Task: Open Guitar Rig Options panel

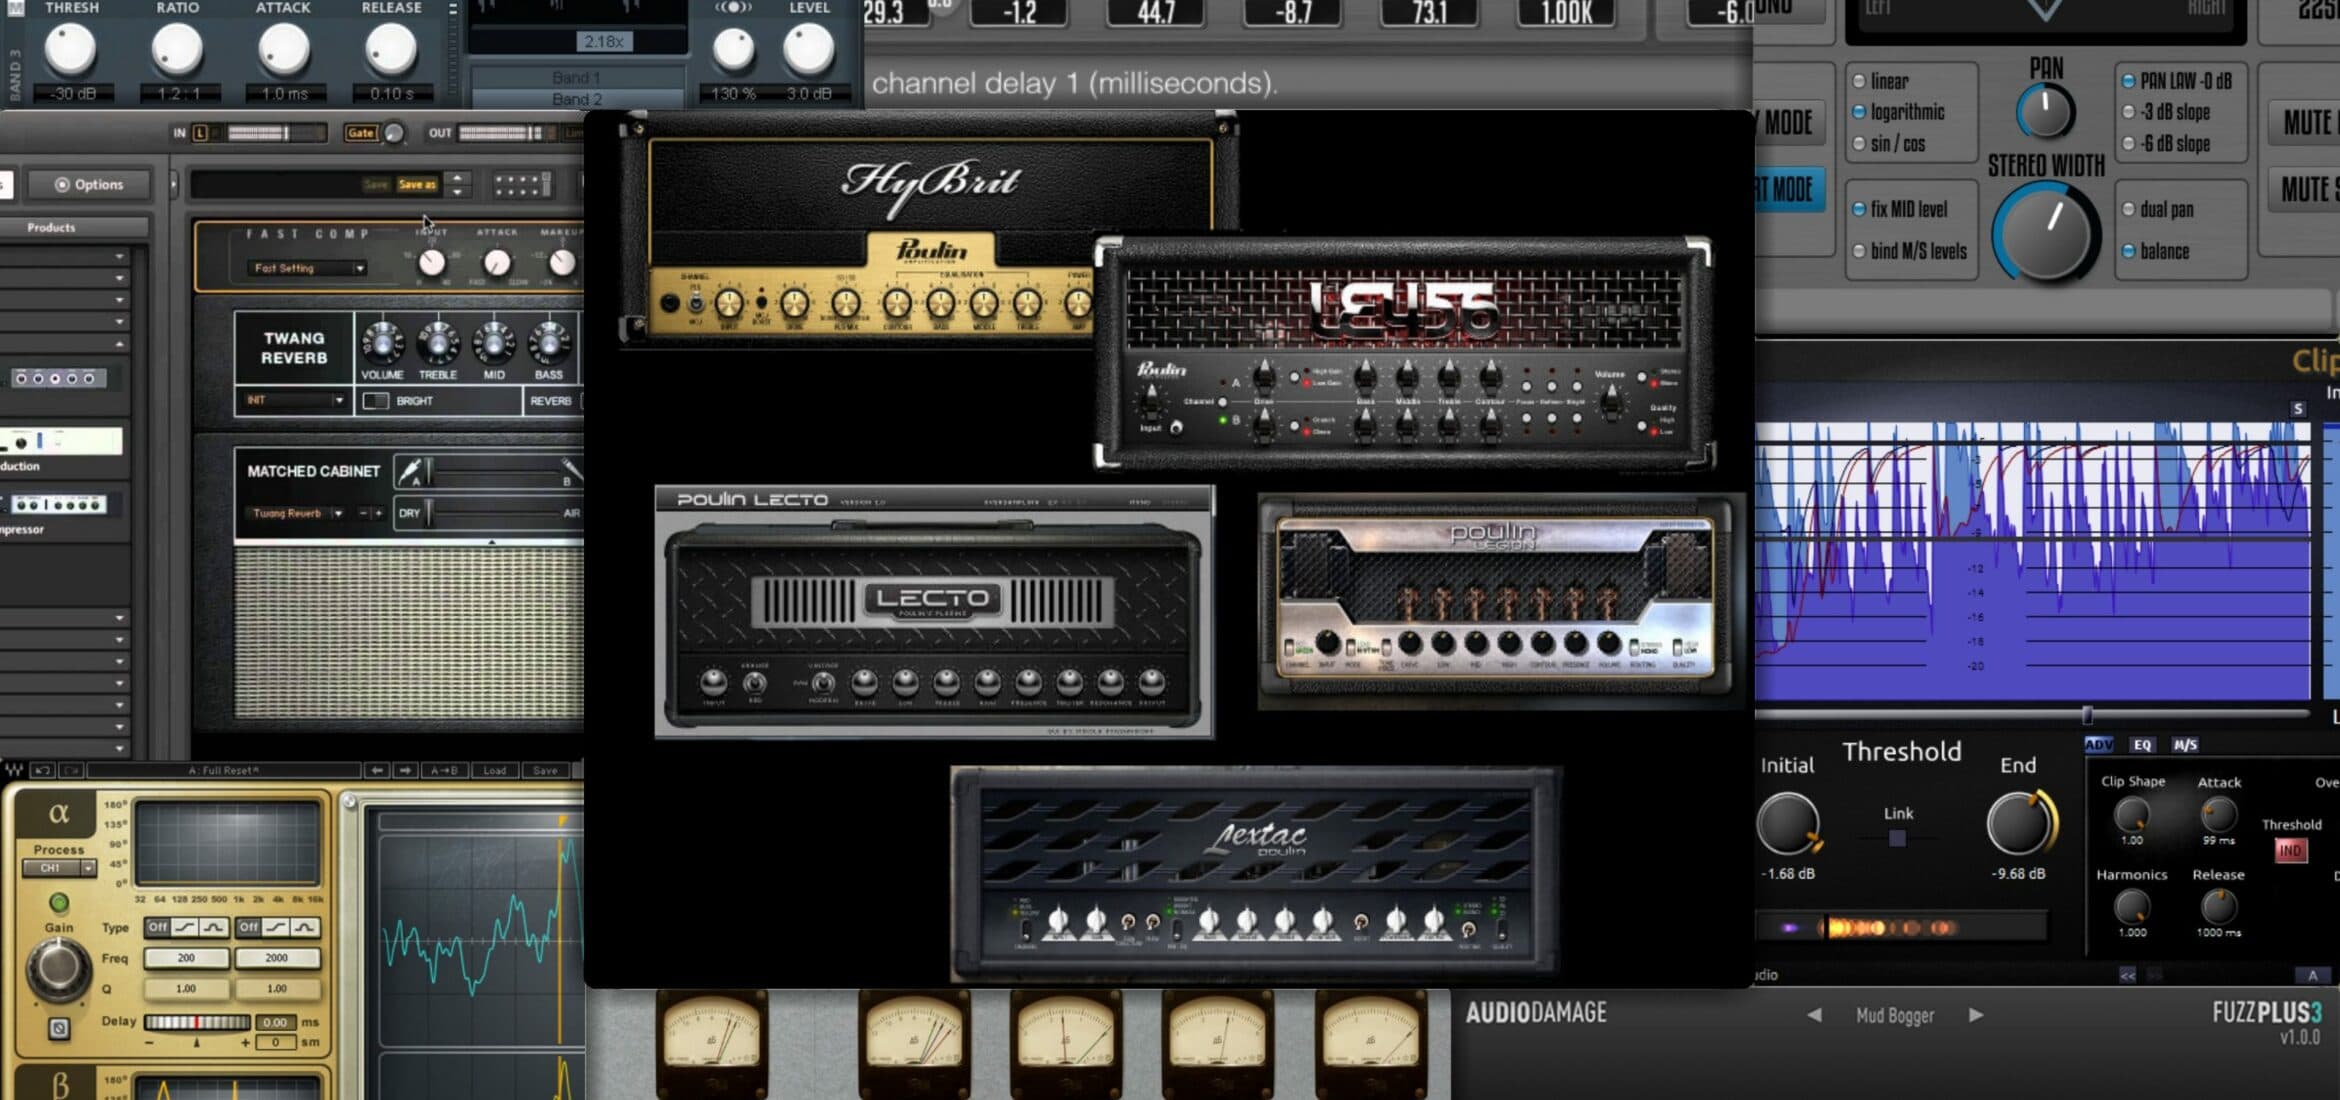Action: pos(90,184)
